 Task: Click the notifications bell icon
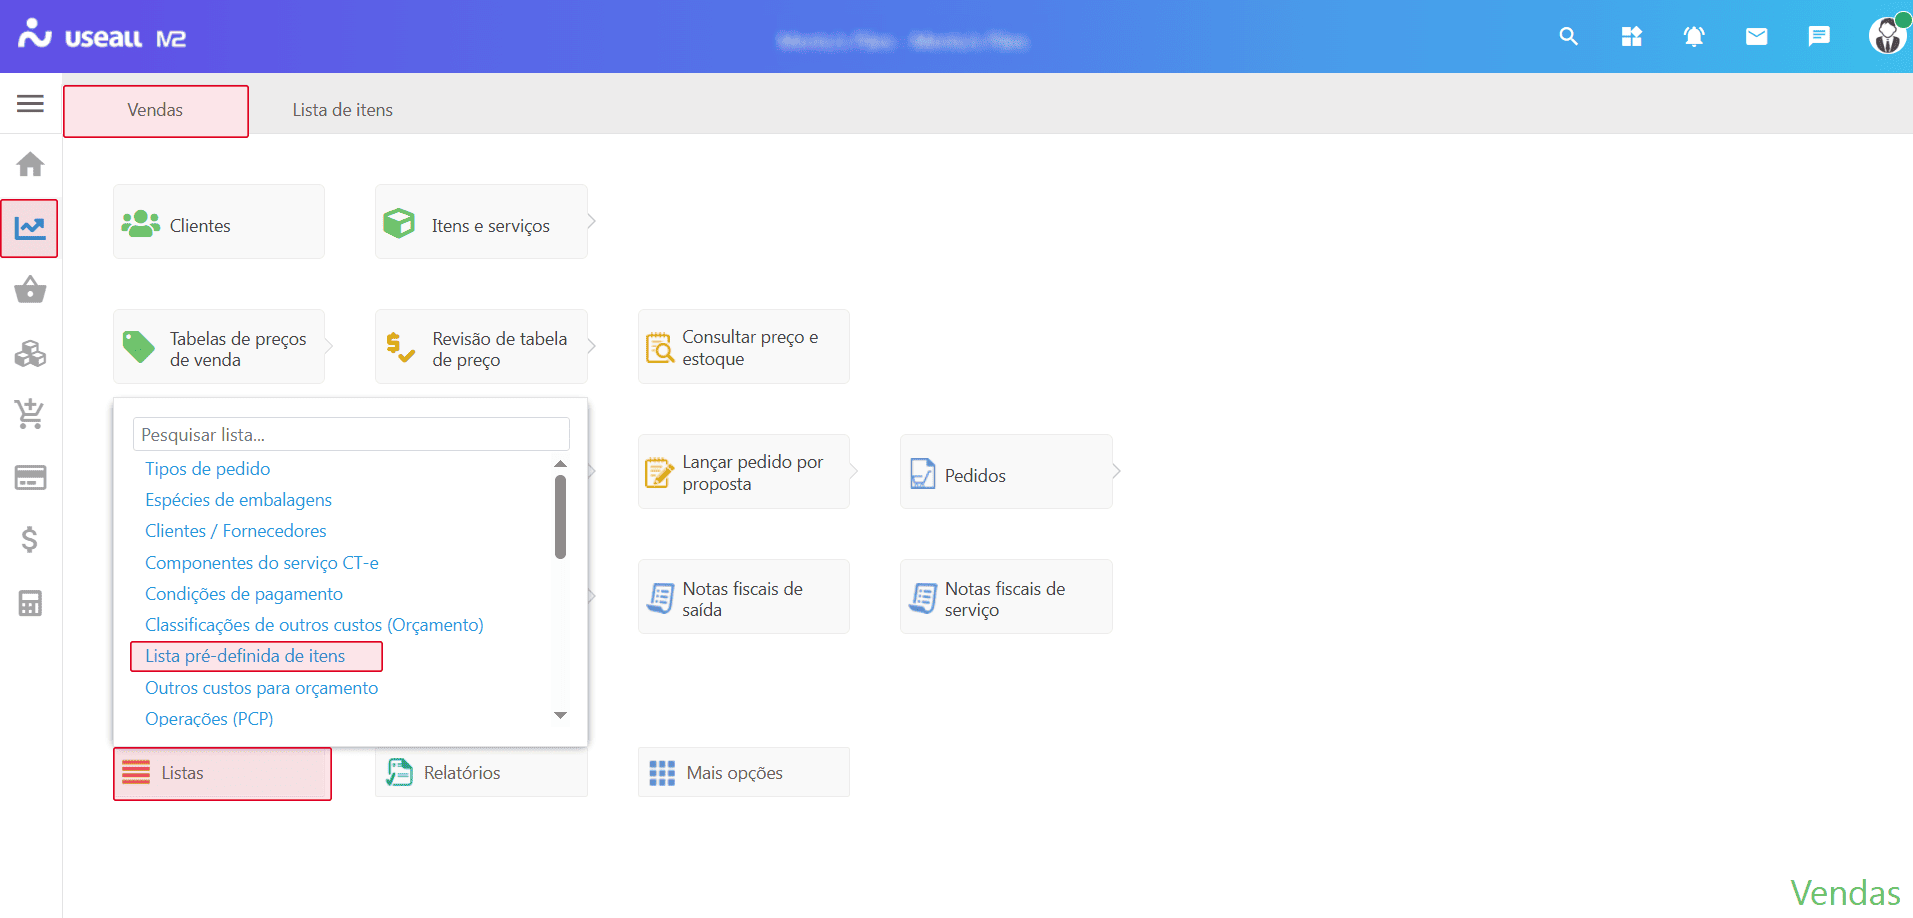point(1693,37)
